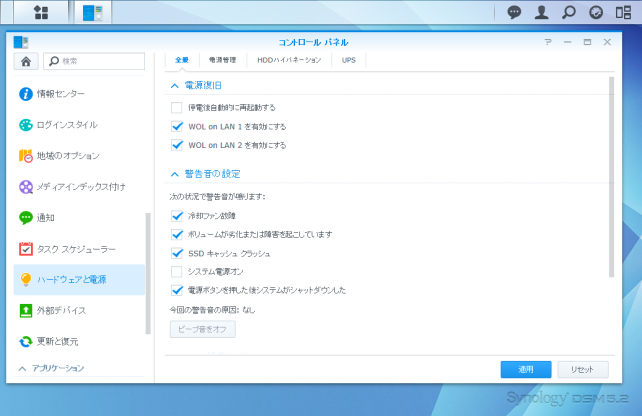The height and width of the screenshot is (416, 642).
Task: Click the ログインスタイル palette icon
Action: (x=26, y=125)
